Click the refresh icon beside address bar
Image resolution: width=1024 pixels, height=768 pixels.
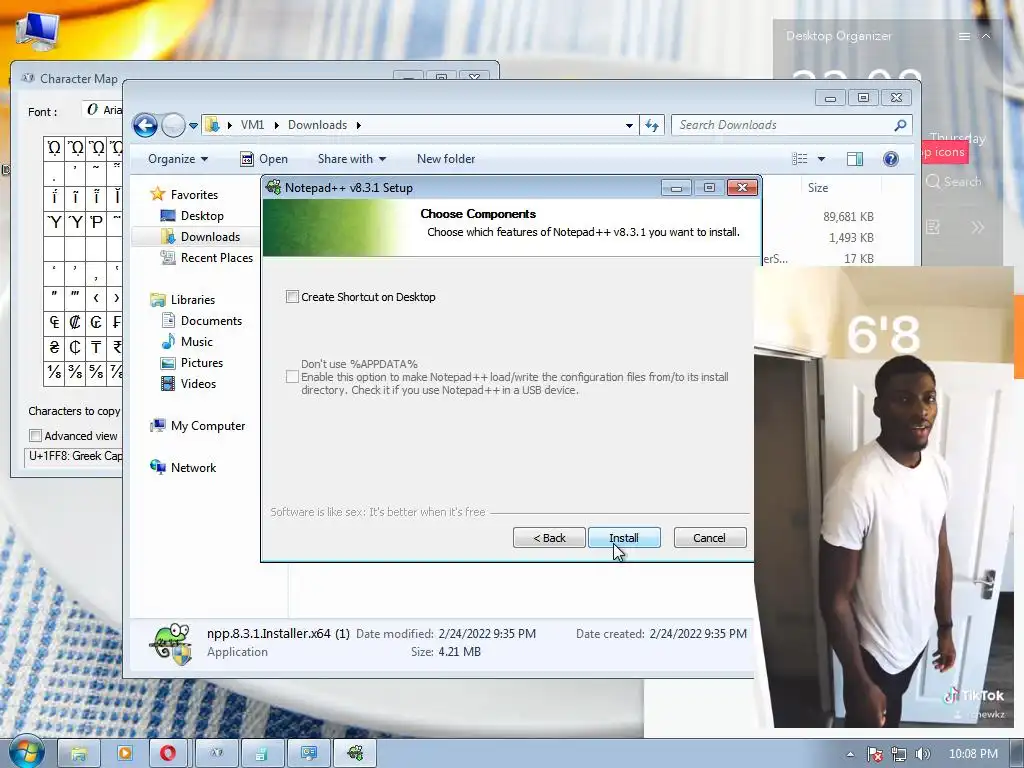click(x=652, y=125)
